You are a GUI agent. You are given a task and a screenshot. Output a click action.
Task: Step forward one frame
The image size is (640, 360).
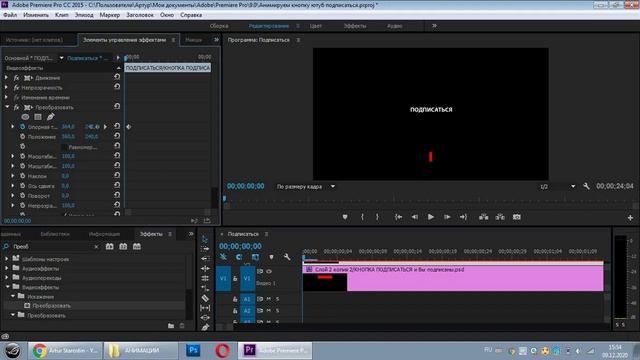(x=447, y=217)
